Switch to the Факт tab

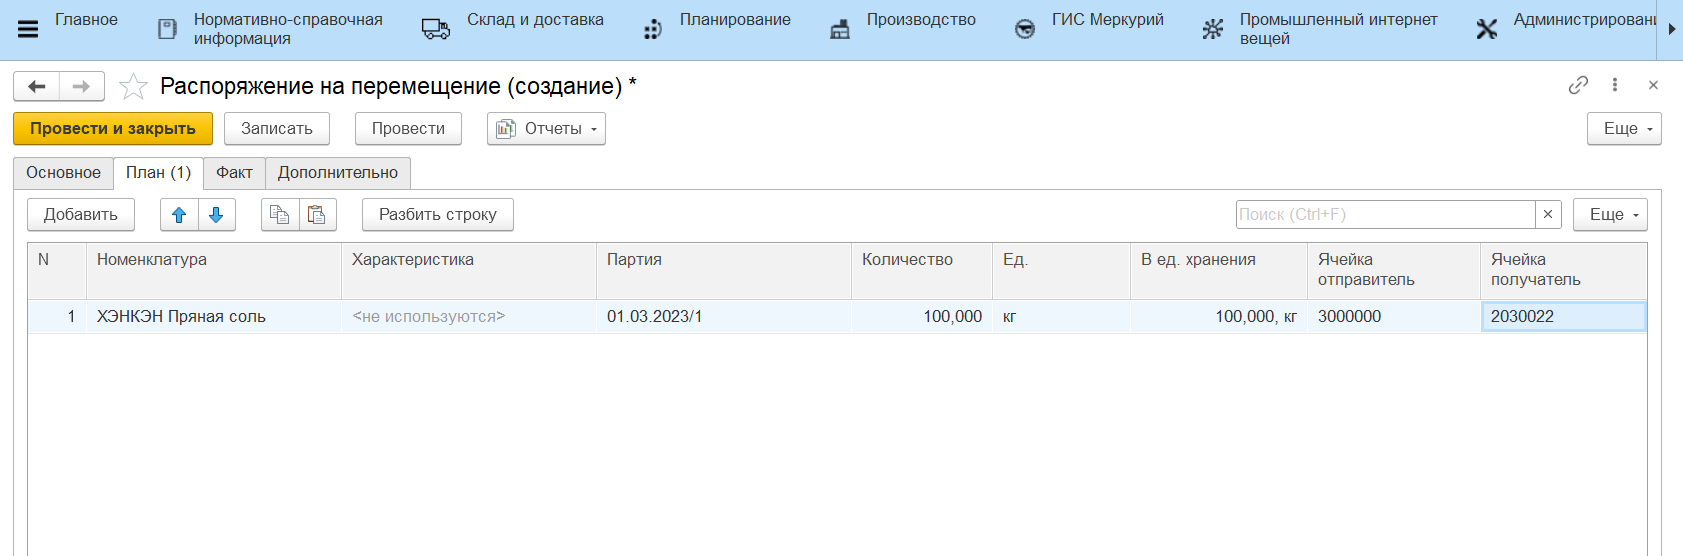[x=234, y=173]
